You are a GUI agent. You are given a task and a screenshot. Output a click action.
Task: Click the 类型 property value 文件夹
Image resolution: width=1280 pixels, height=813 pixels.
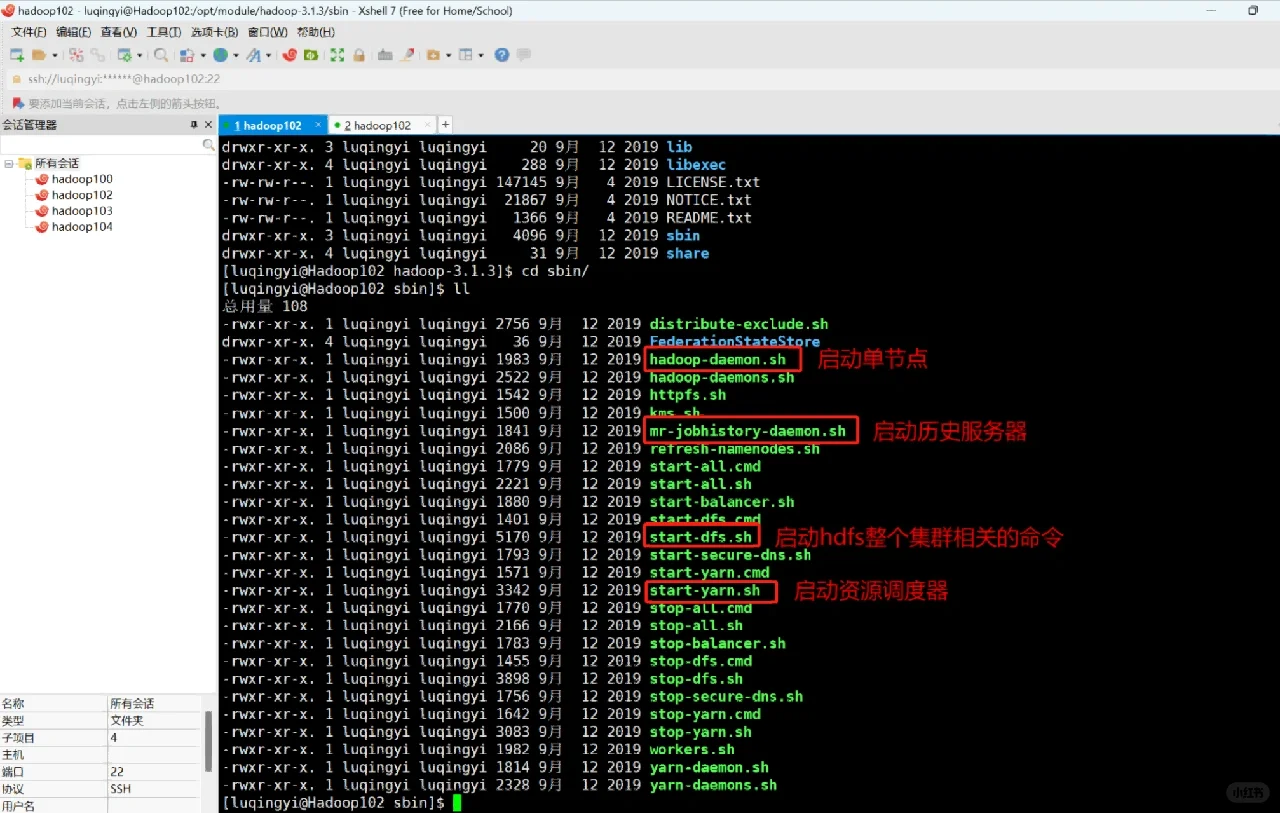(127, 720)
